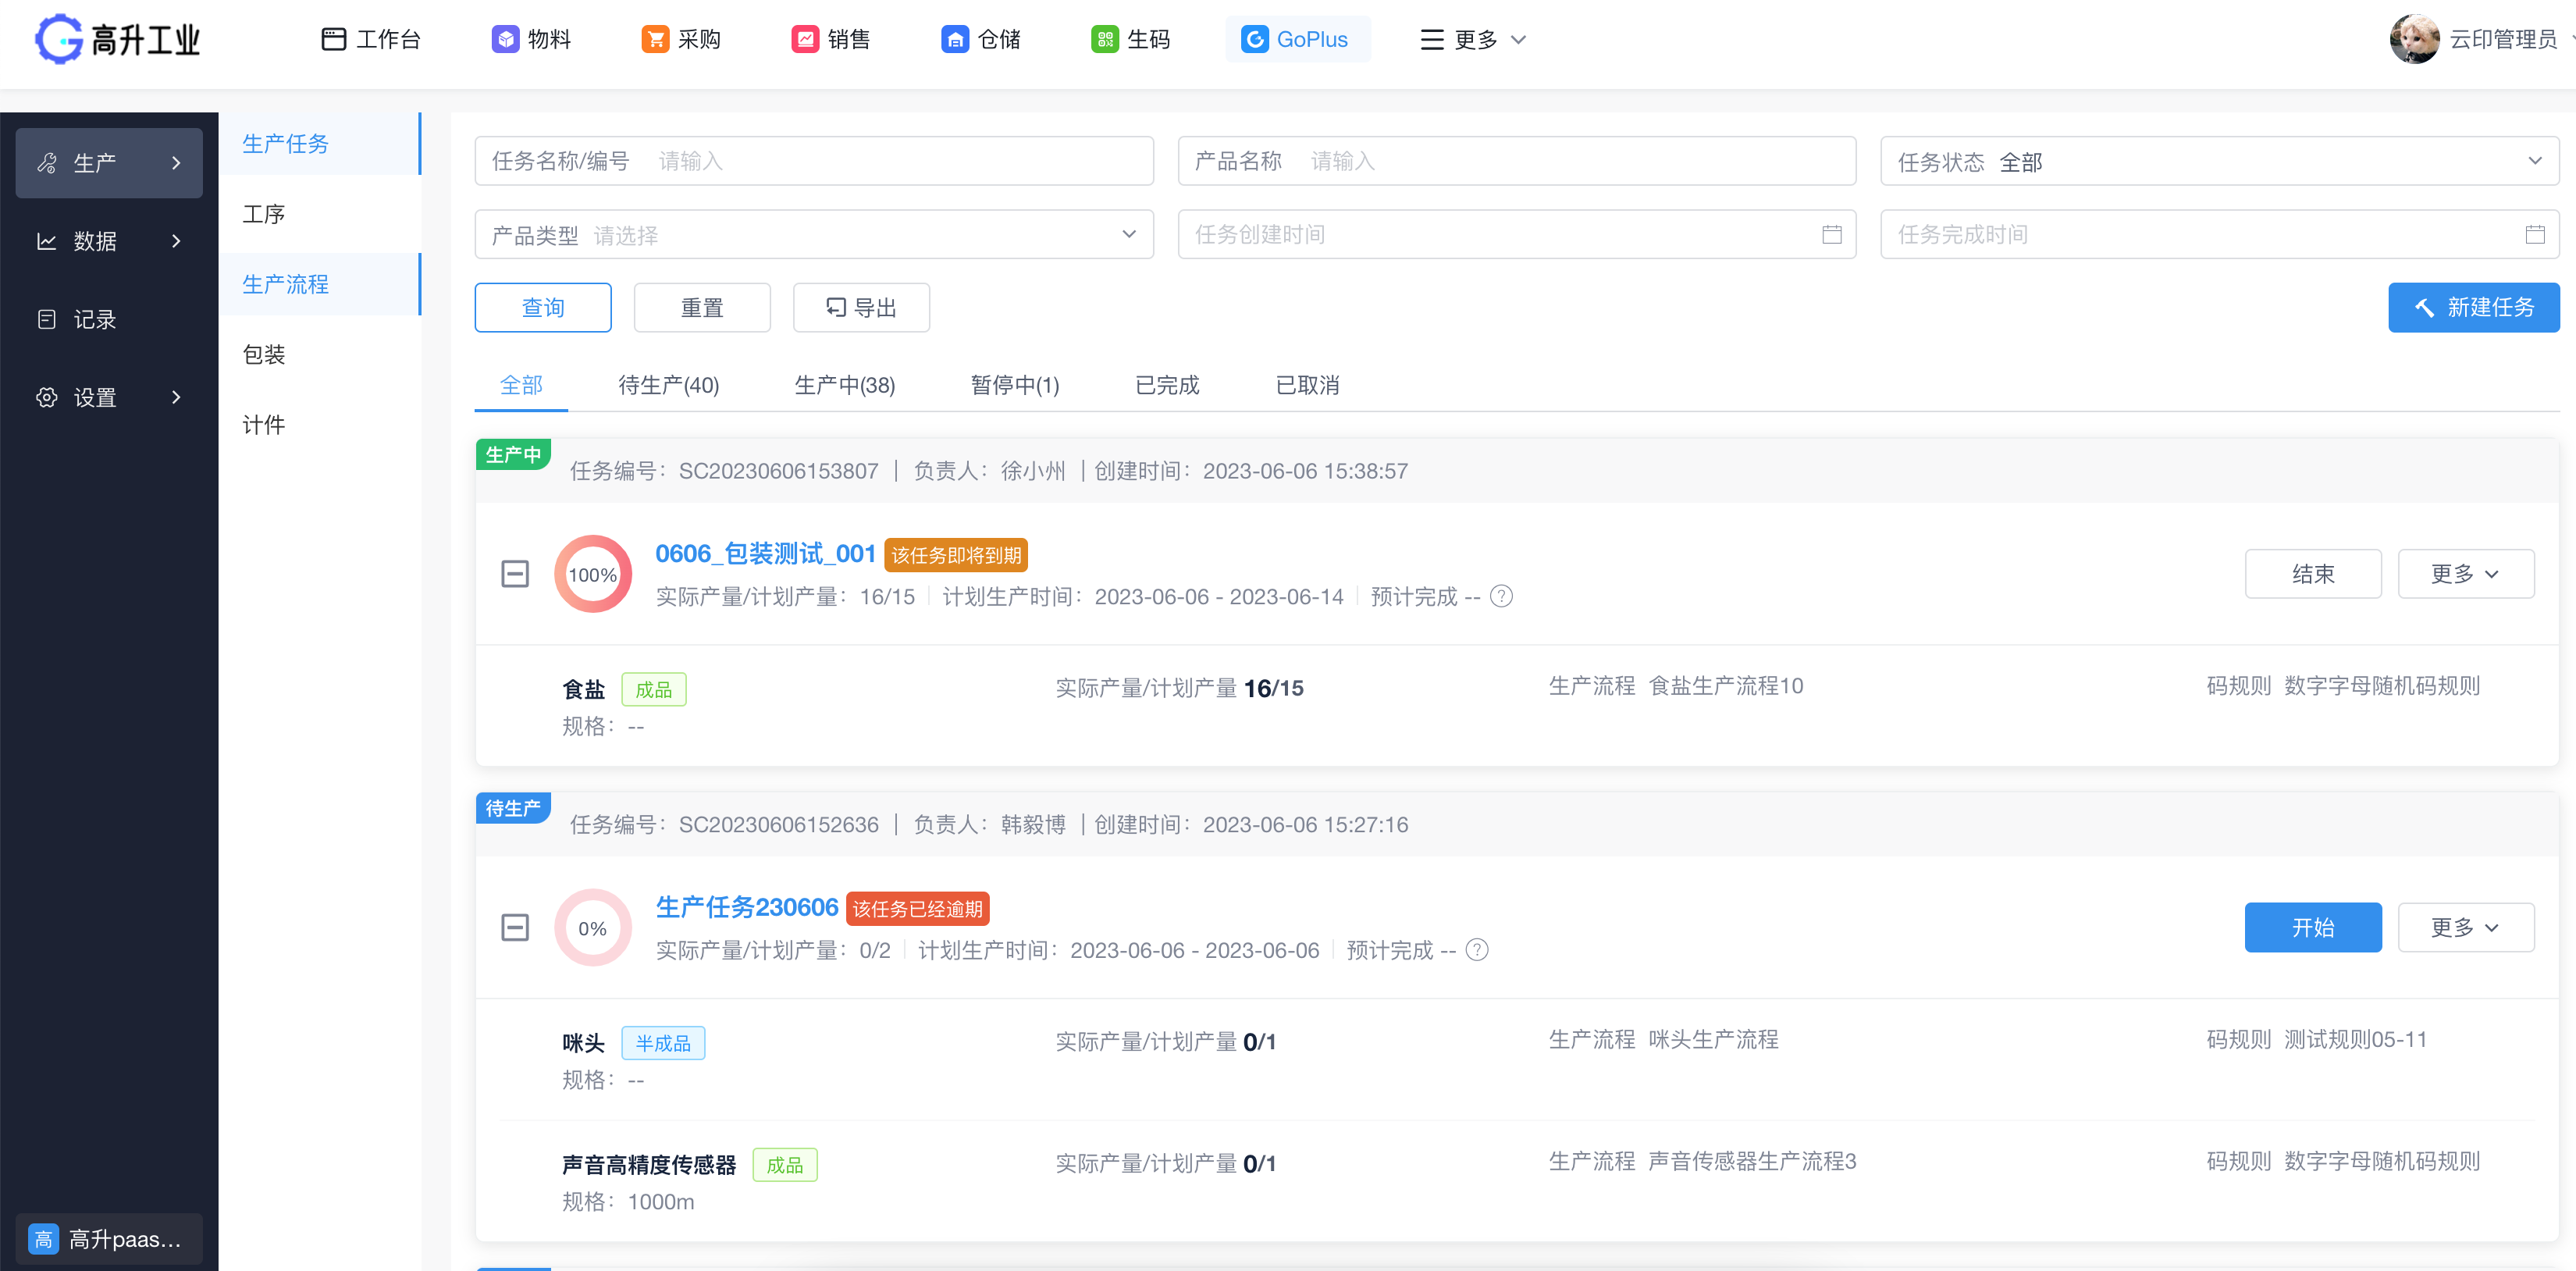
Task: Select 工序 in the submenu
Action: point(320,214)
